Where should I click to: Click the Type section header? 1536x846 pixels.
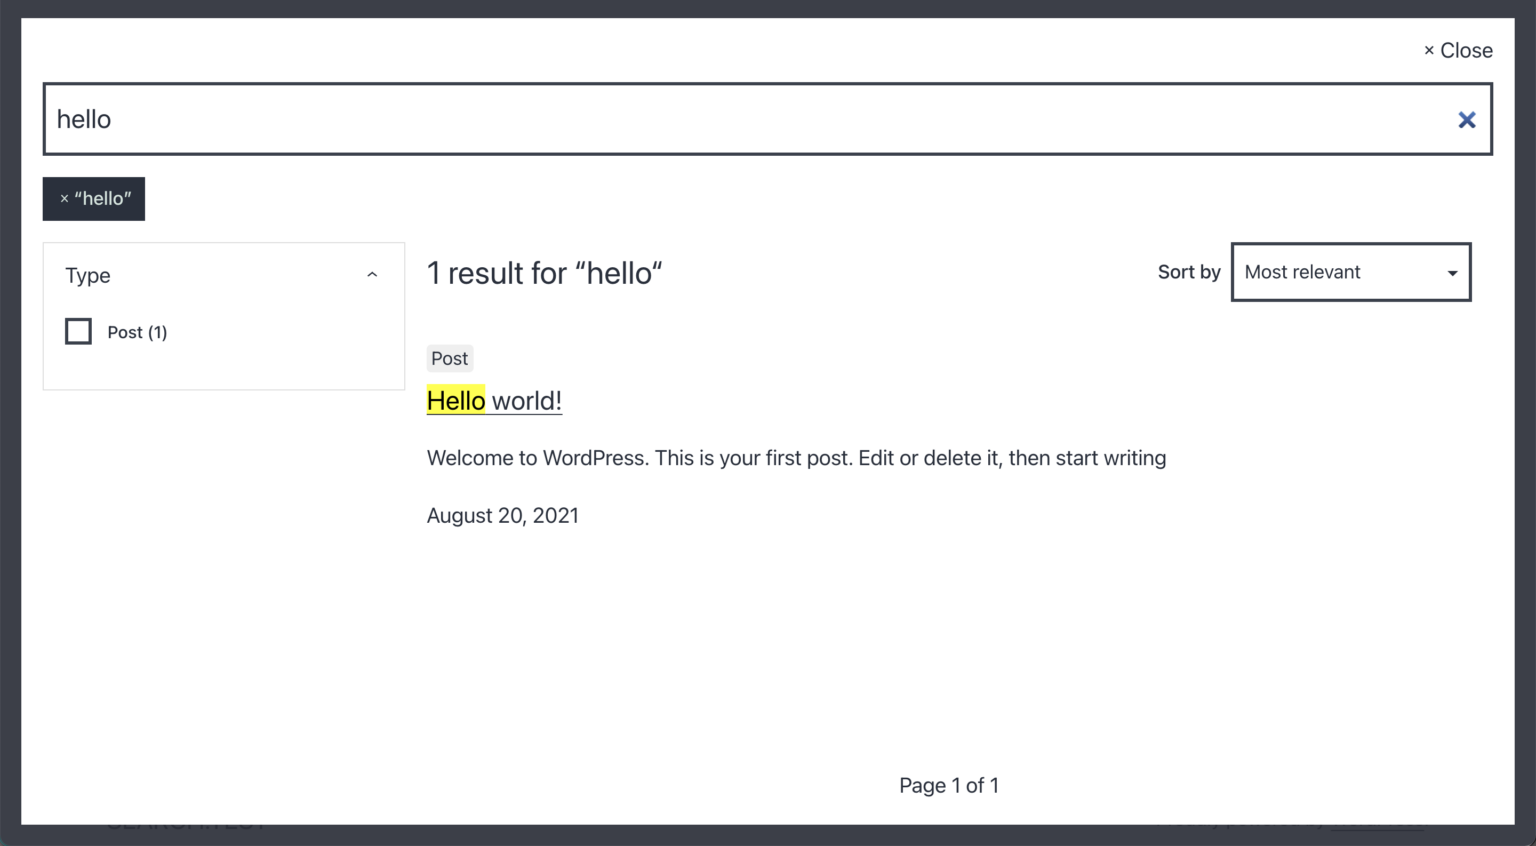(x=87, y=275)
